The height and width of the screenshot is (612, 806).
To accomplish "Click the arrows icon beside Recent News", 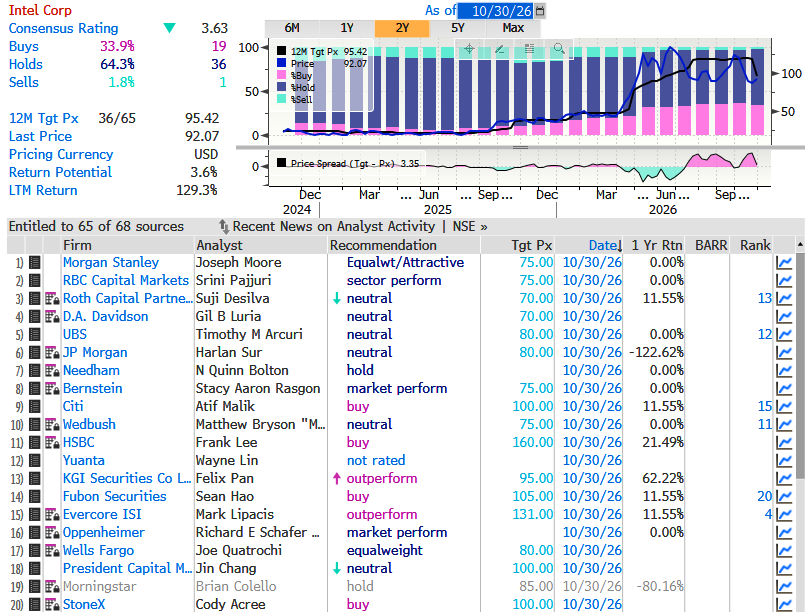I will [224, 226].
